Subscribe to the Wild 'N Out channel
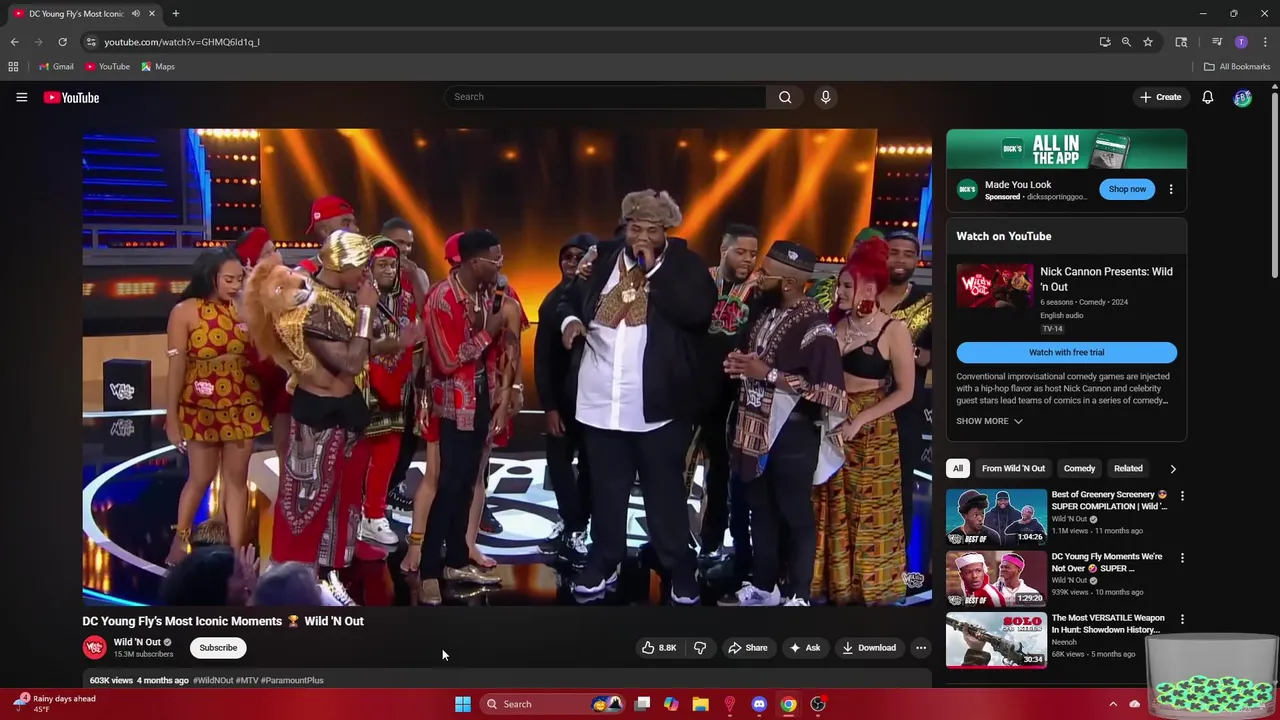1280x720 pixels. pyautogui.click(x=218, y=647)
